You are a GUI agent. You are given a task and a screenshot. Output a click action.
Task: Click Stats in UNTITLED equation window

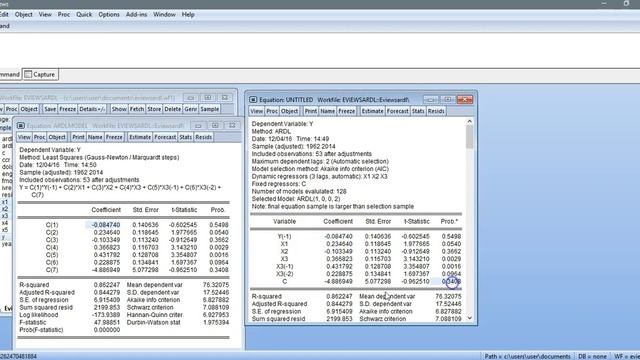418,111
